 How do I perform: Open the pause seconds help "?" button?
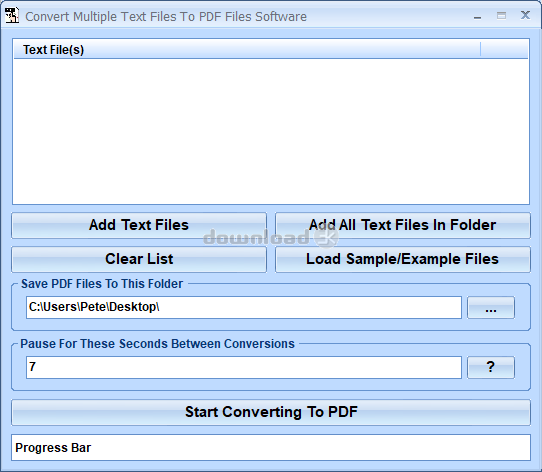(491, 367)
